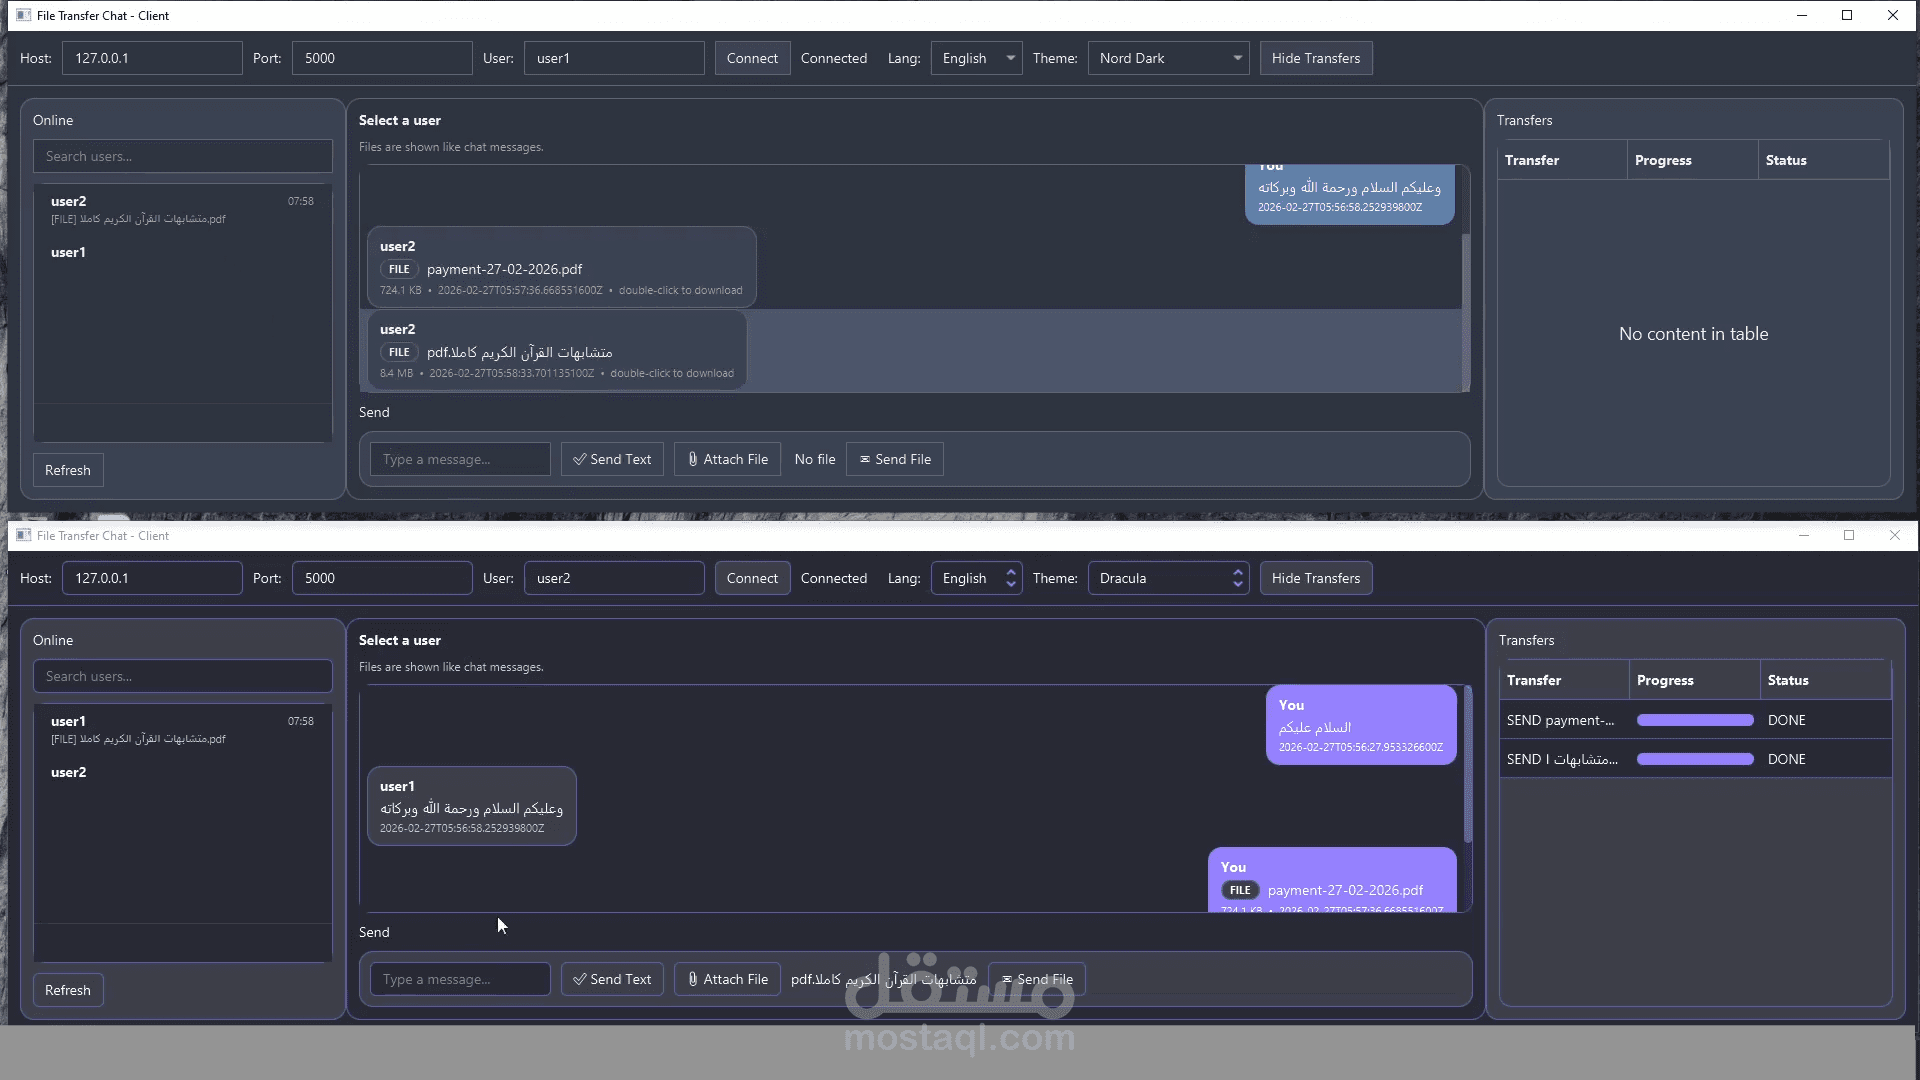Click Refresh in the bottom window's Online panel
The image size is (1920, 1080).
[x=67, y=990]
